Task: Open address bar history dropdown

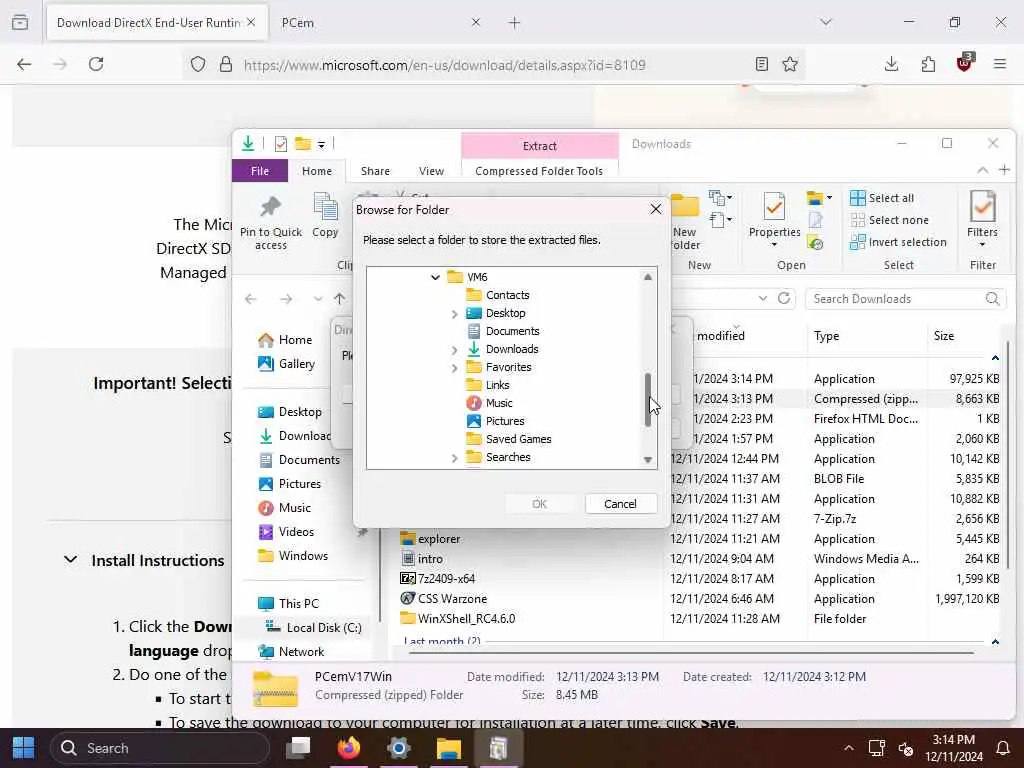Action: click(763, 298)
